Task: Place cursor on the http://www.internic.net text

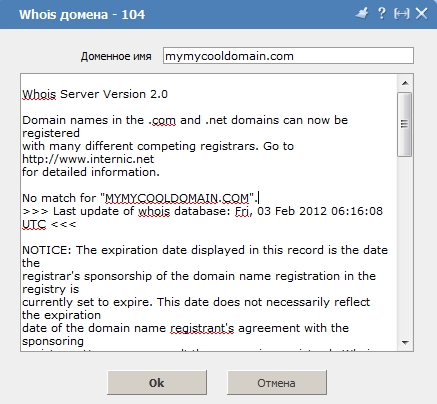Action: 88,159
